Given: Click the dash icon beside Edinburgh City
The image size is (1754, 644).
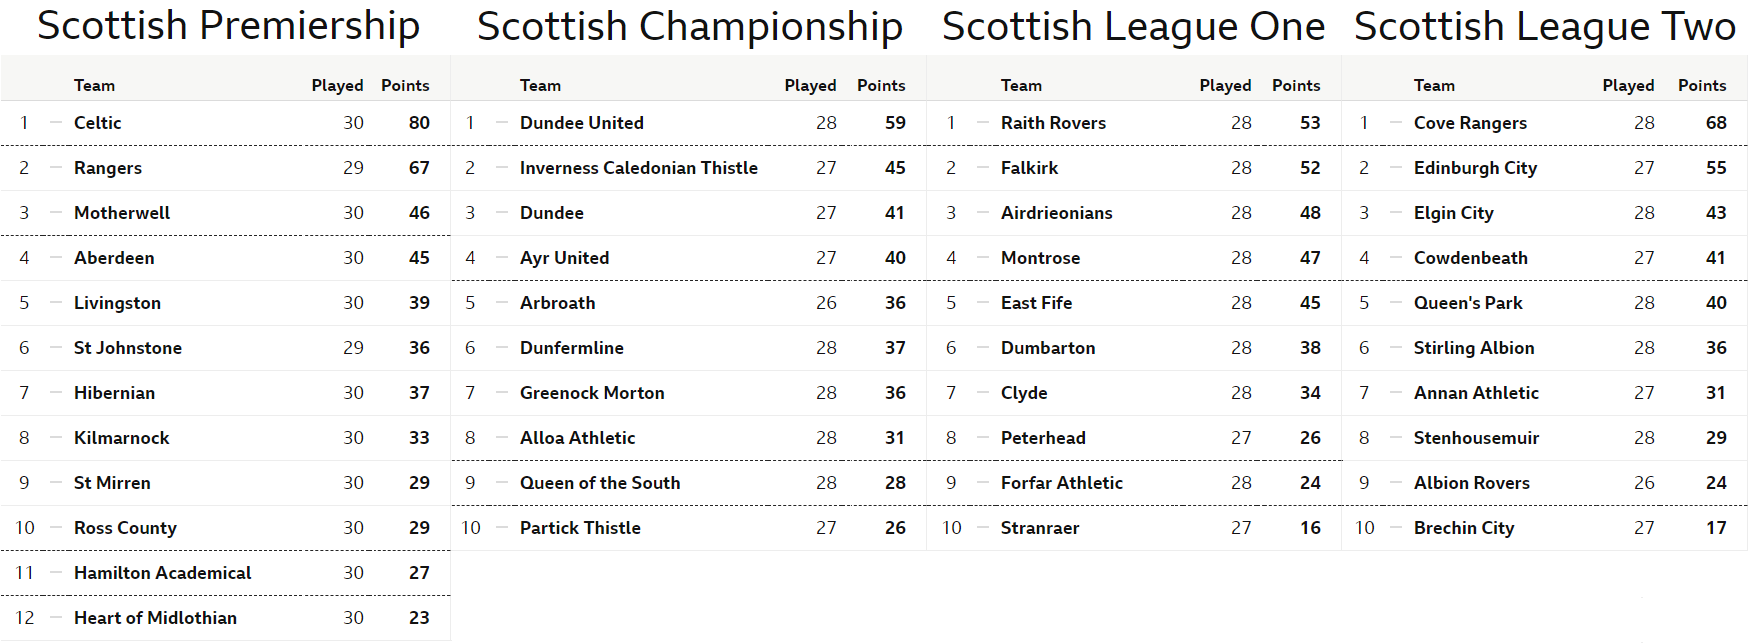Looking at the screenshot, I should [1396, 167].
